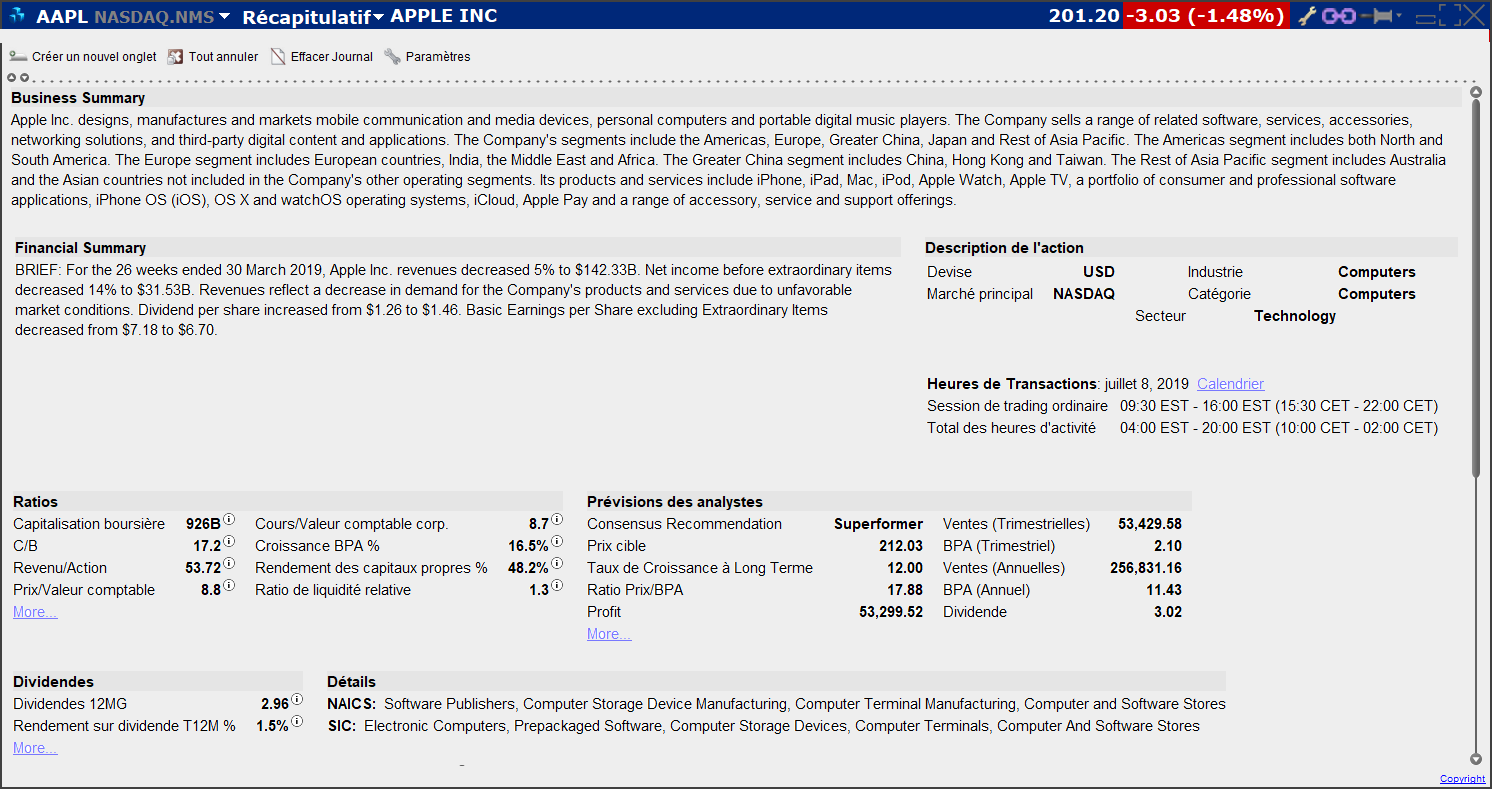The height and width of the screenshot is (789, 1492).
Task: Click the Dividende forecast value 3.02
Action: coord(1168,612)
